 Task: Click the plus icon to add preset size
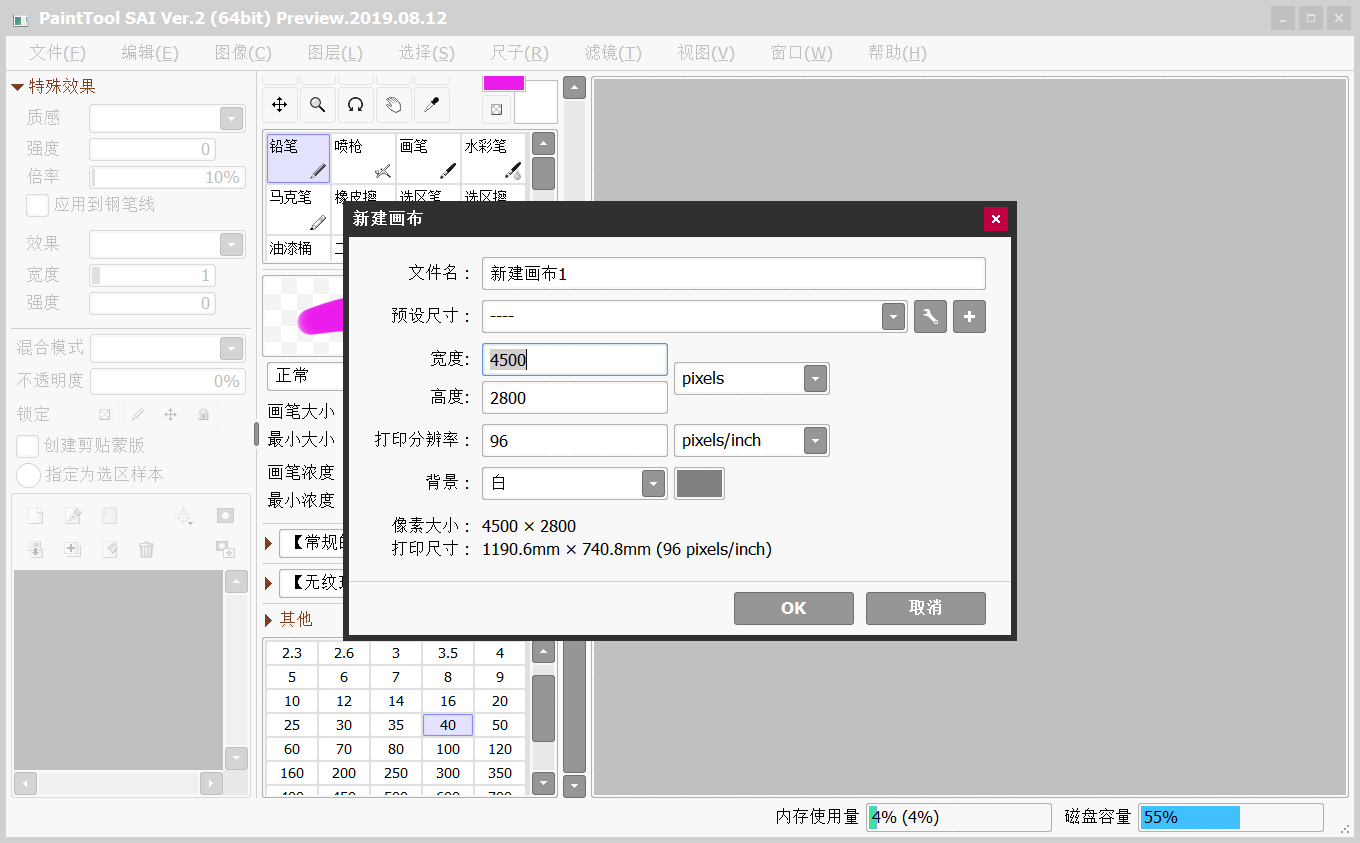[x=969, y=317]
